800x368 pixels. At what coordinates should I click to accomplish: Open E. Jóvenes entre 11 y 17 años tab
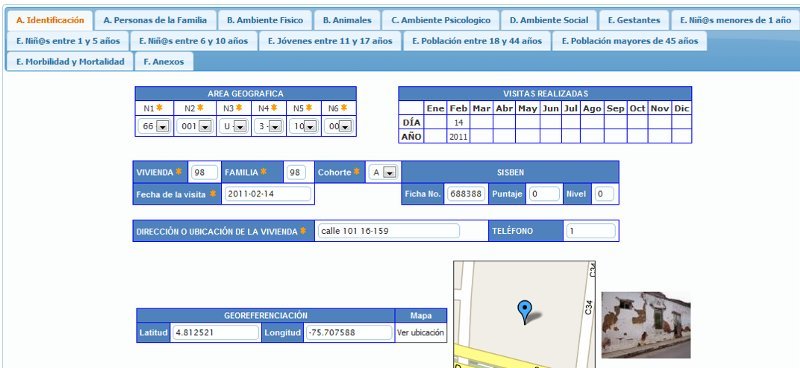330,41
